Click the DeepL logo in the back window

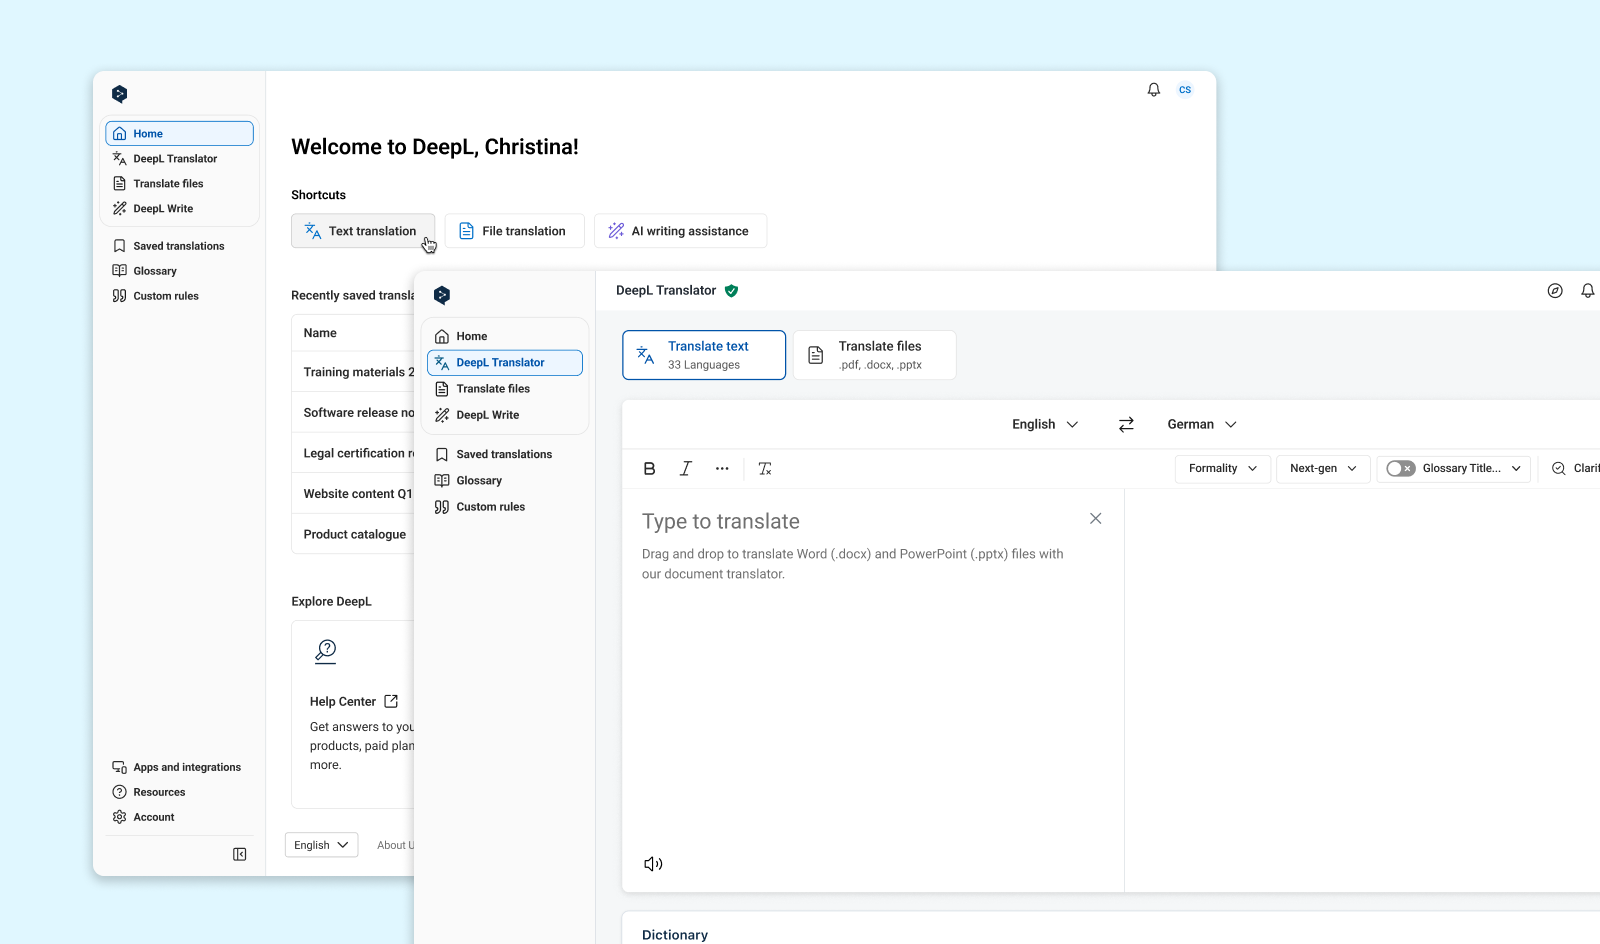pyautogui.click(x=120, y=94)
